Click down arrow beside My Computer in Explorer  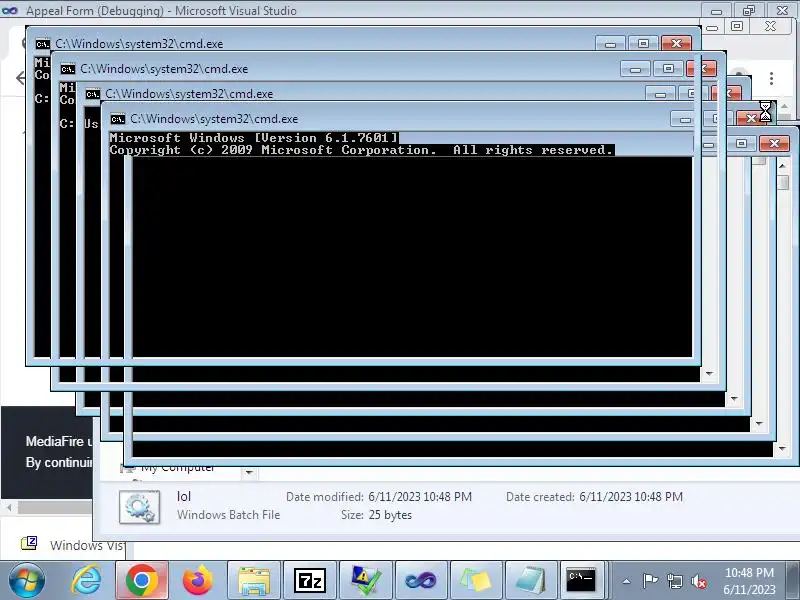pyautogui.click(x=249, y=472)
